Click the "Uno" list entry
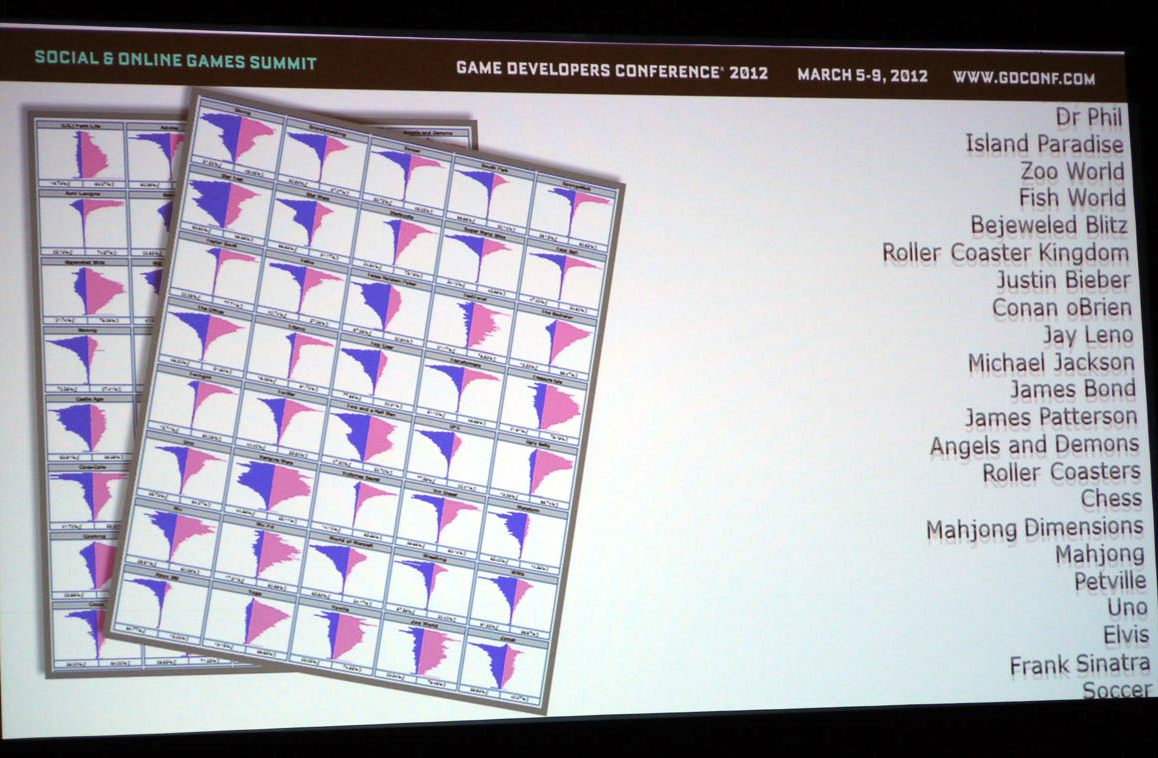1158x758 pixels. pos(1127,608)
